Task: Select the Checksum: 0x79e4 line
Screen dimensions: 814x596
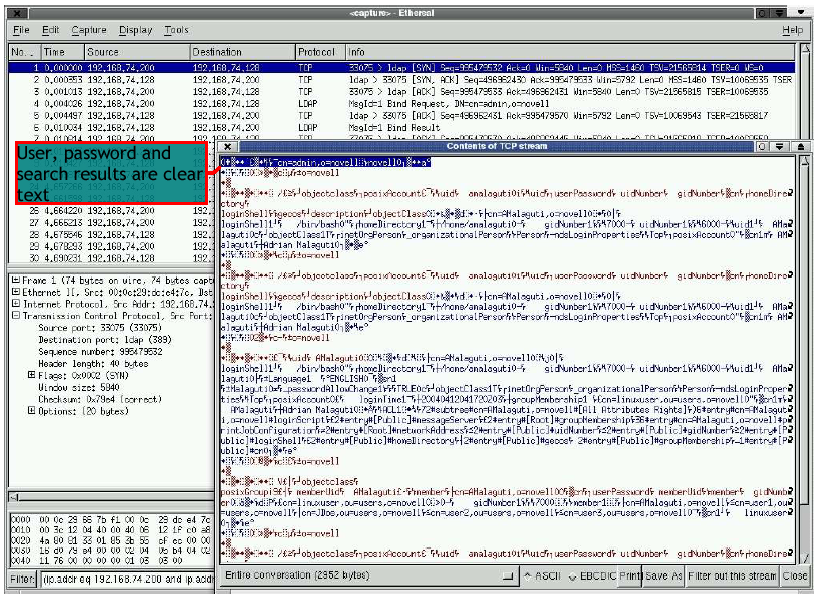Action: coord(100,399)
